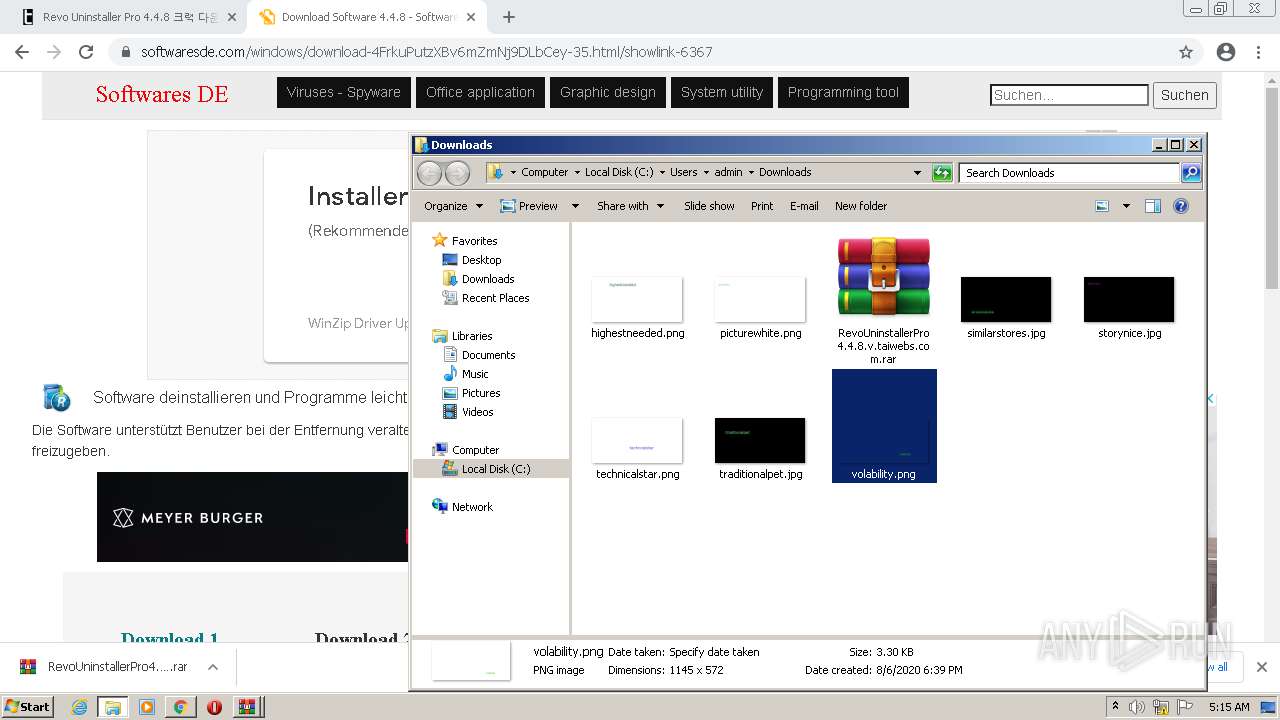Click the Windows Start button
Viewport: 1280px width, 720px height.
coord(28,707)
